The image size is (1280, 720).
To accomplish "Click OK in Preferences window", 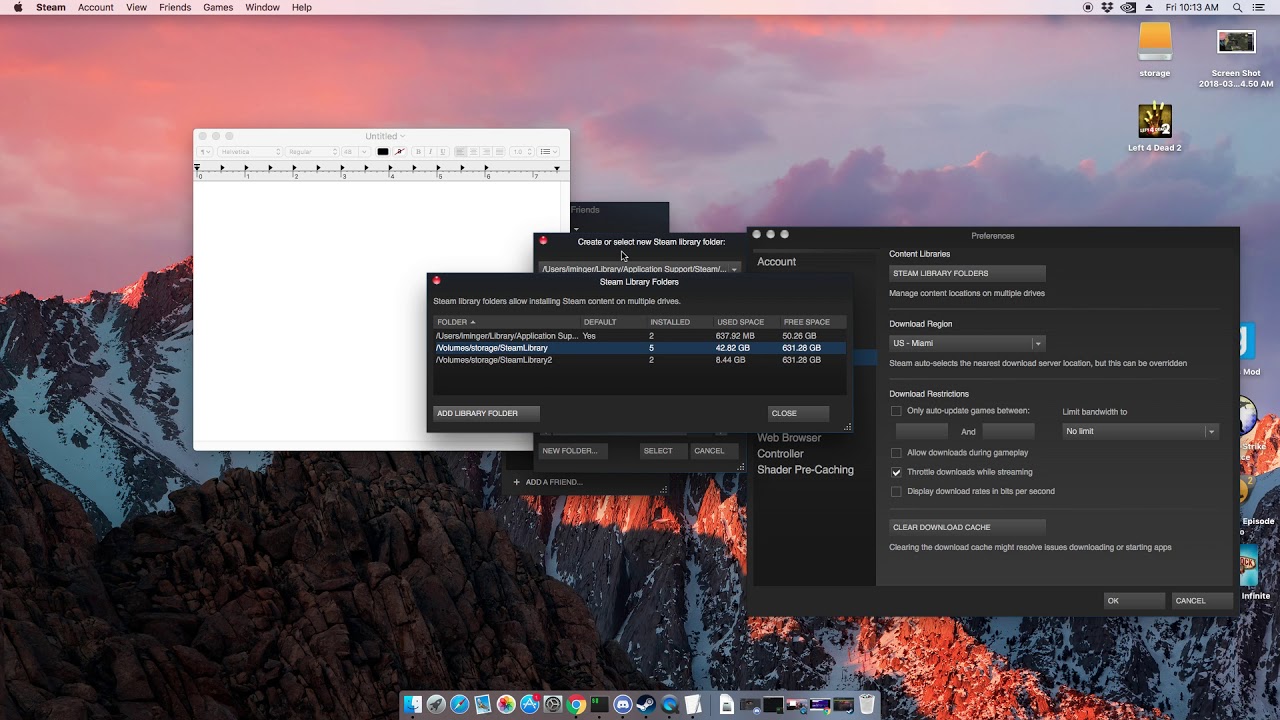I will (x=1134, y=601).
